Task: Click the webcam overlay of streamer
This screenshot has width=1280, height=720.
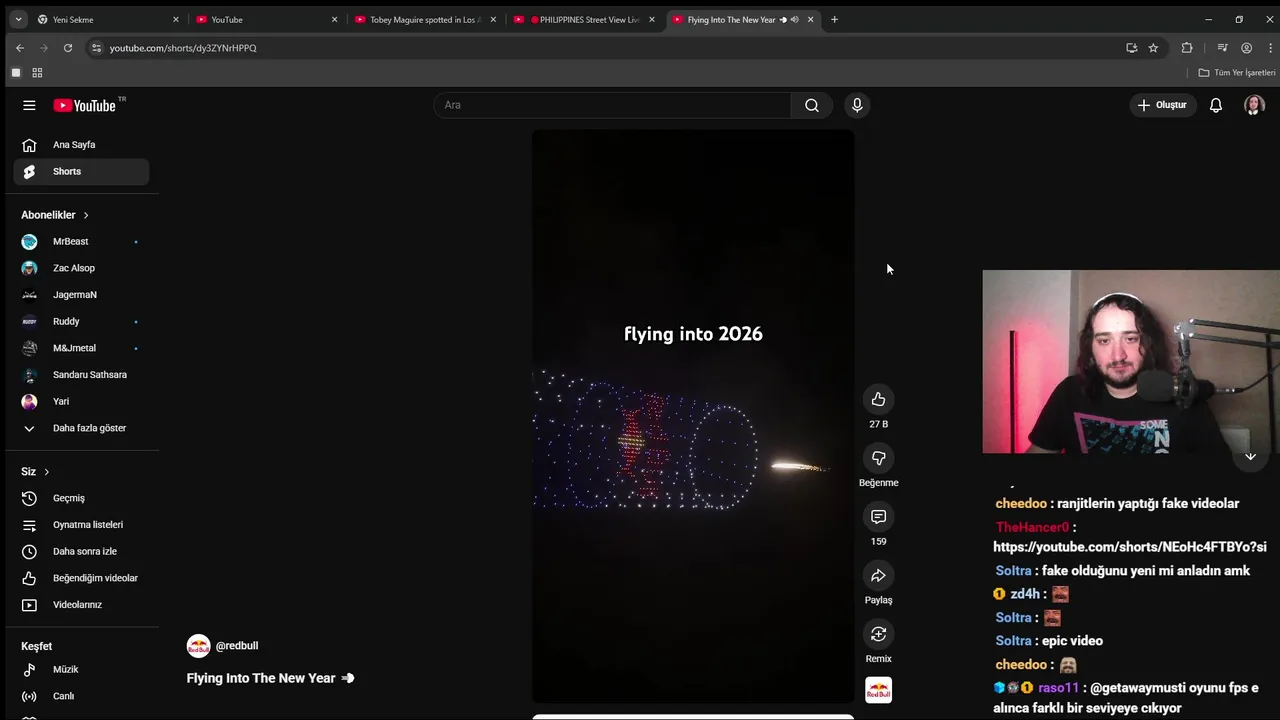Action: (x=1131, y=362)
